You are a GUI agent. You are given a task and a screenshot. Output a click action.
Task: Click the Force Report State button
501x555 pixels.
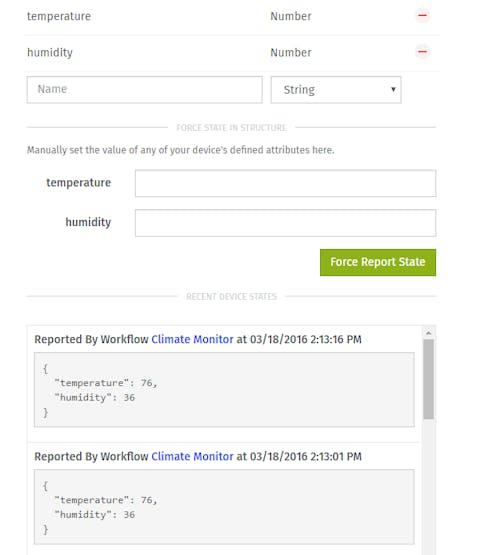tap(378, 262)
